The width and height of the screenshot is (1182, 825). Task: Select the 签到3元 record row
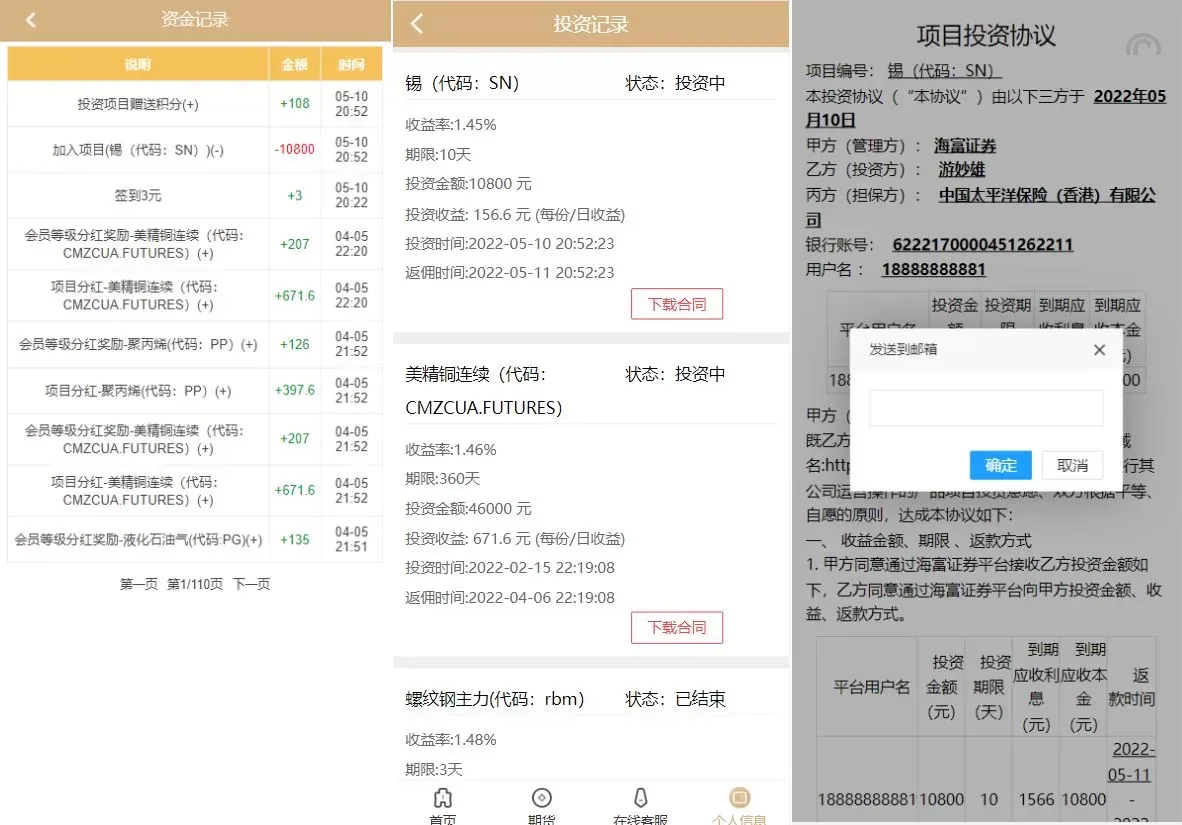(x=138, y=195)
